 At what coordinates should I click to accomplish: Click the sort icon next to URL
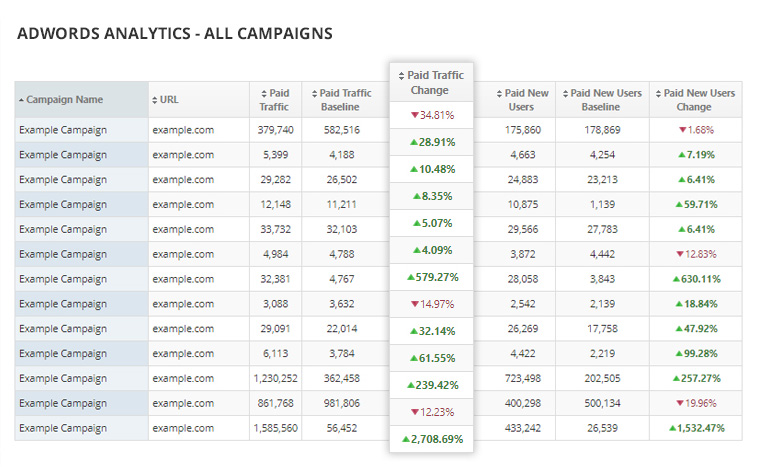[x=155, y=100]
